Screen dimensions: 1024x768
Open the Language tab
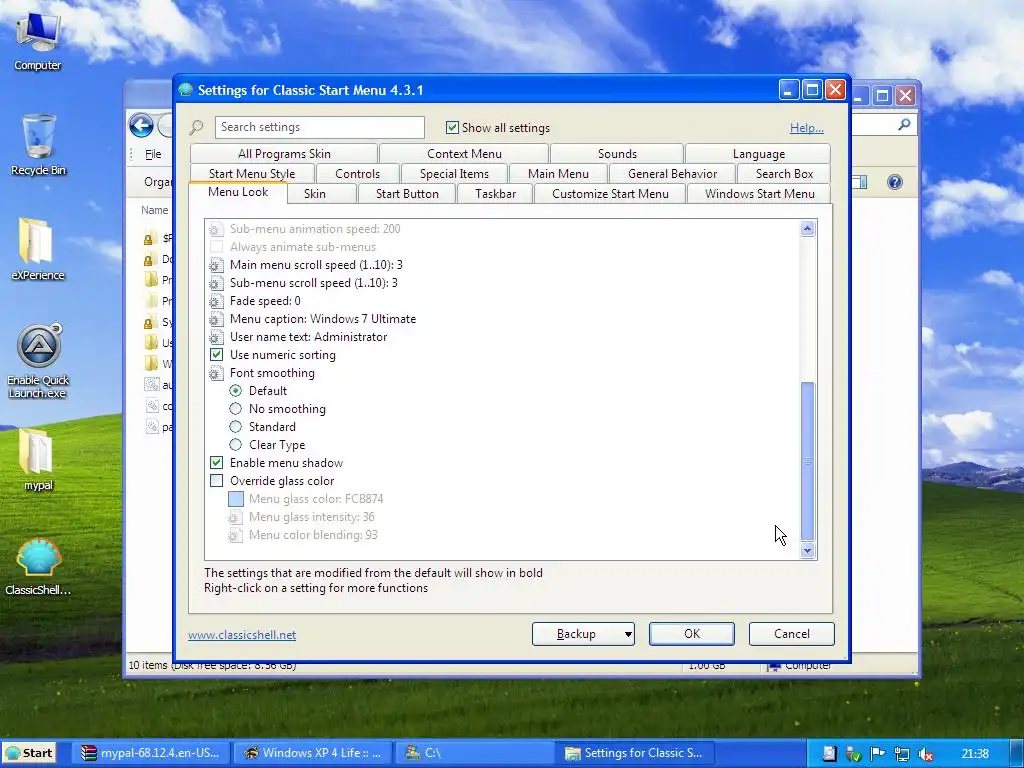coord(758,153)
